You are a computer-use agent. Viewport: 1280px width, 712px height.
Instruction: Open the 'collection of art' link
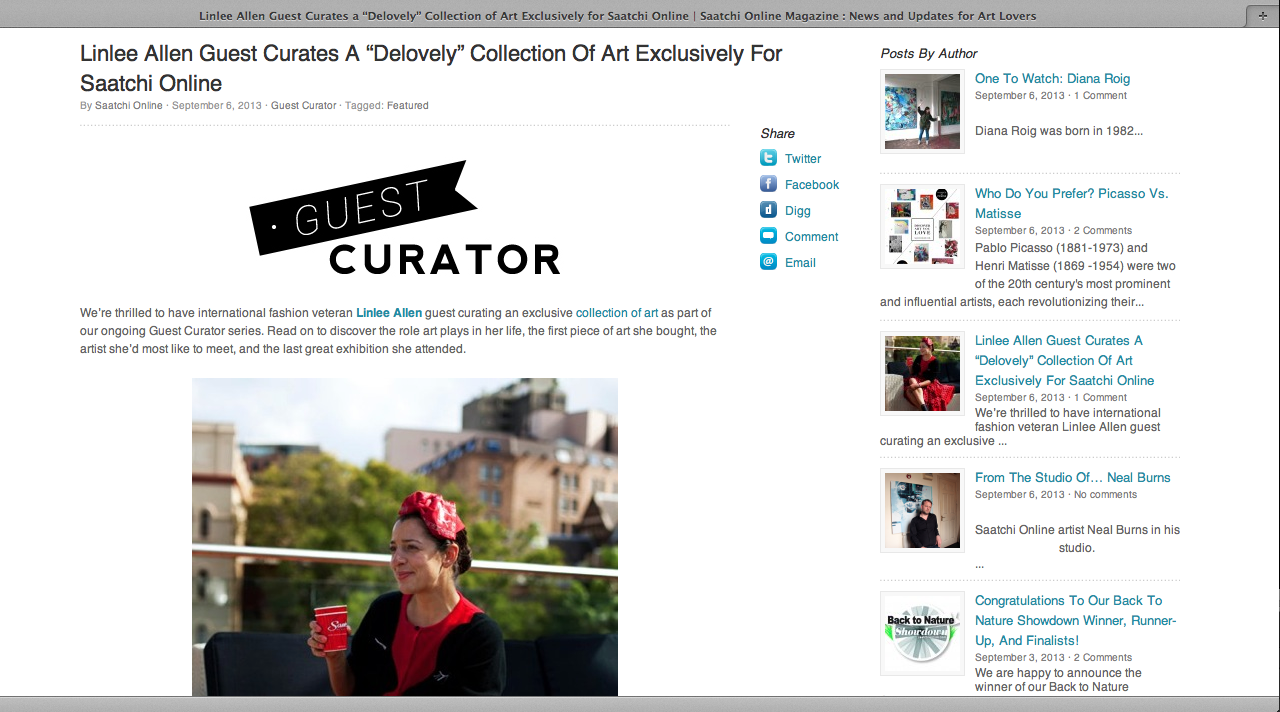tap(617, 313)
